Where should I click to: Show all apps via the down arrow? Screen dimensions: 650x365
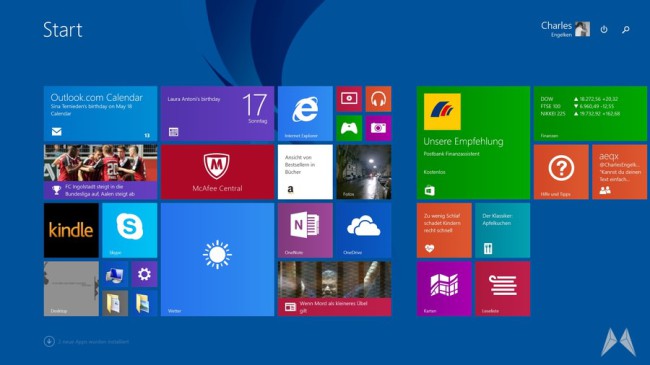[x=49, y=341]
